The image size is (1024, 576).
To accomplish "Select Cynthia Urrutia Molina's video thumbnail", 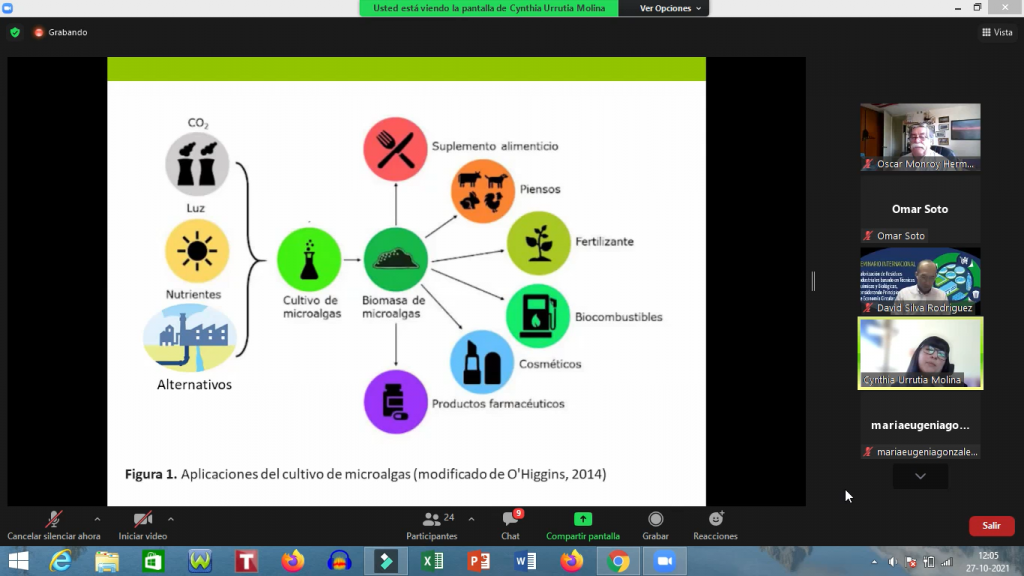I will [920, 352].
